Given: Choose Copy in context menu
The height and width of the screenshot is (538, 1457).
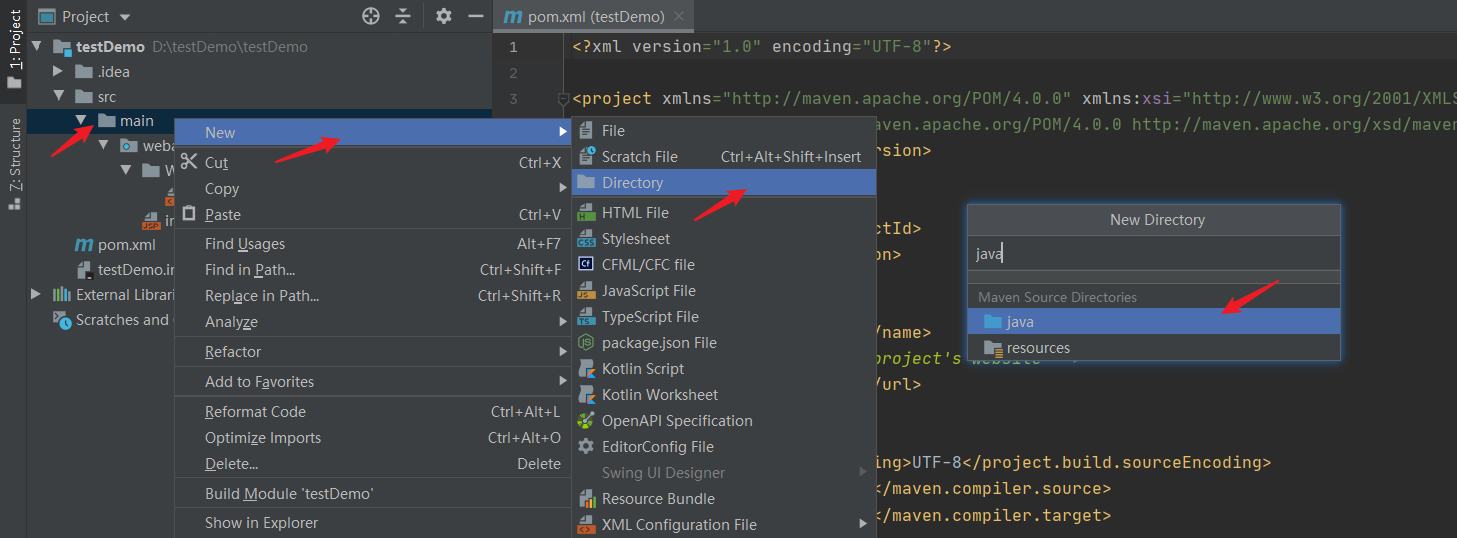Looking at the screenshot, I should [373, 189].
